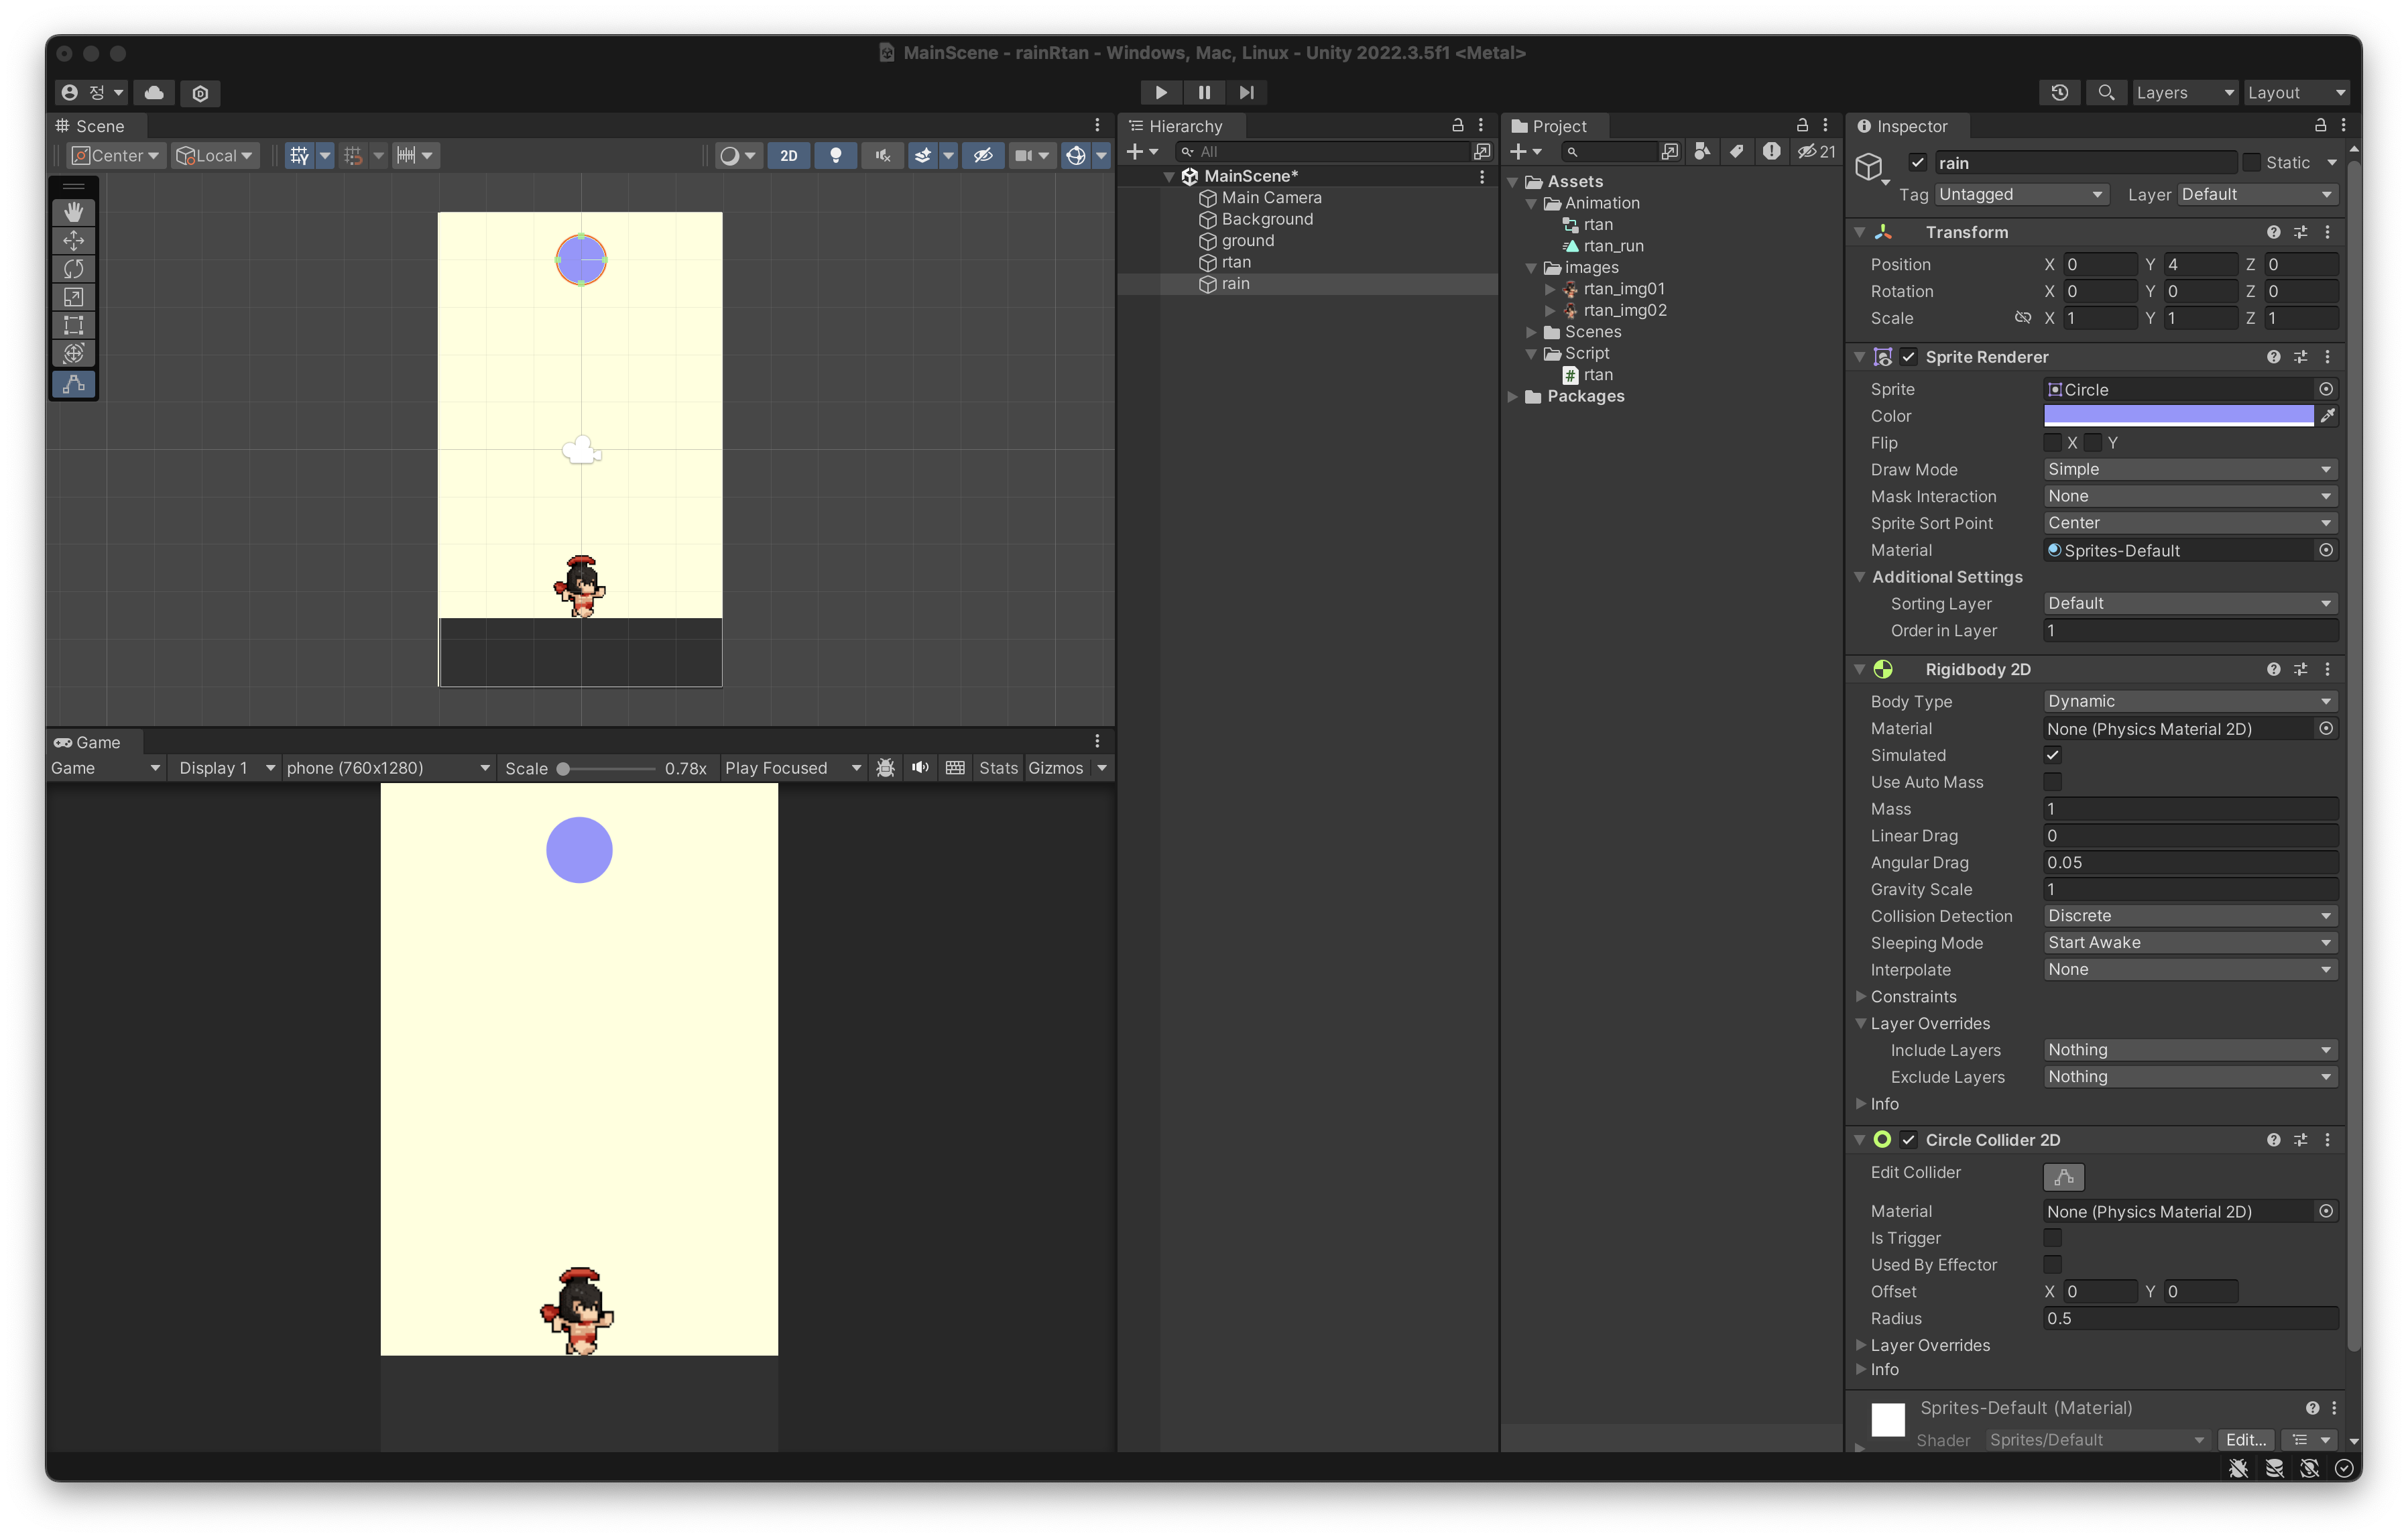Expand the Scenes folder in Project

[1531, 332]
